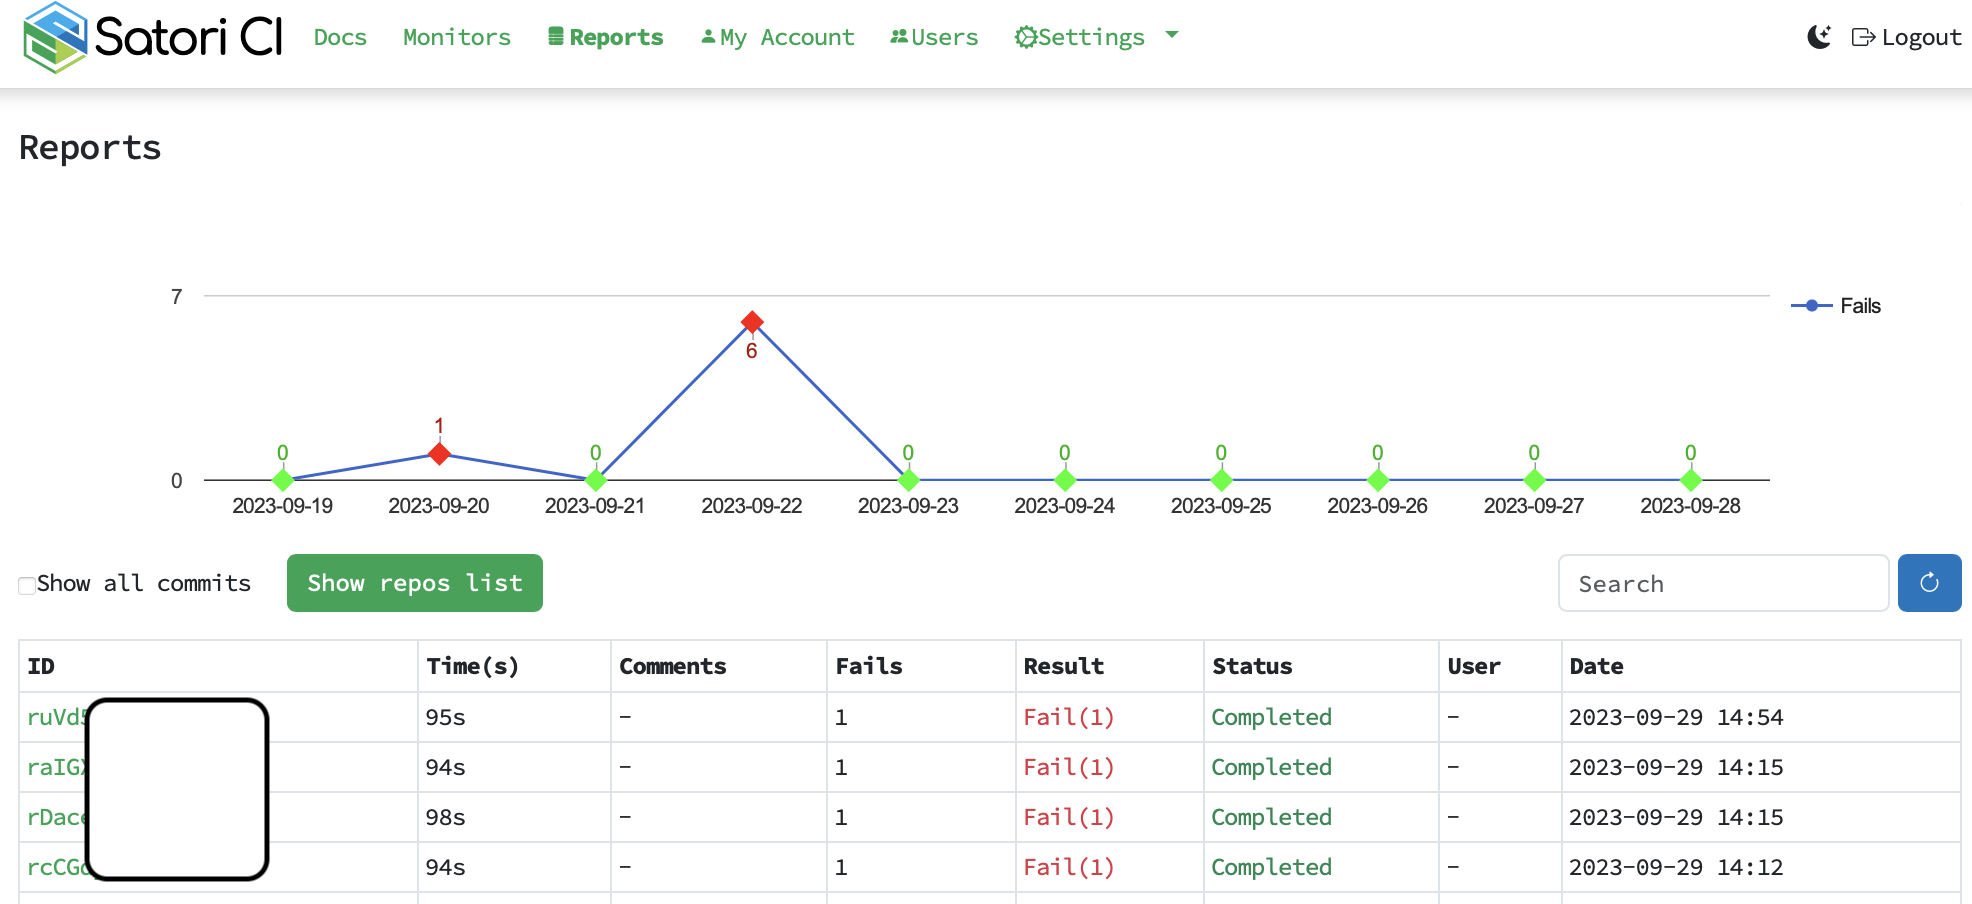Viewport: 1972px width, 904px height.
Task: Log out via Logout link
Action: tap(1906, 37)
